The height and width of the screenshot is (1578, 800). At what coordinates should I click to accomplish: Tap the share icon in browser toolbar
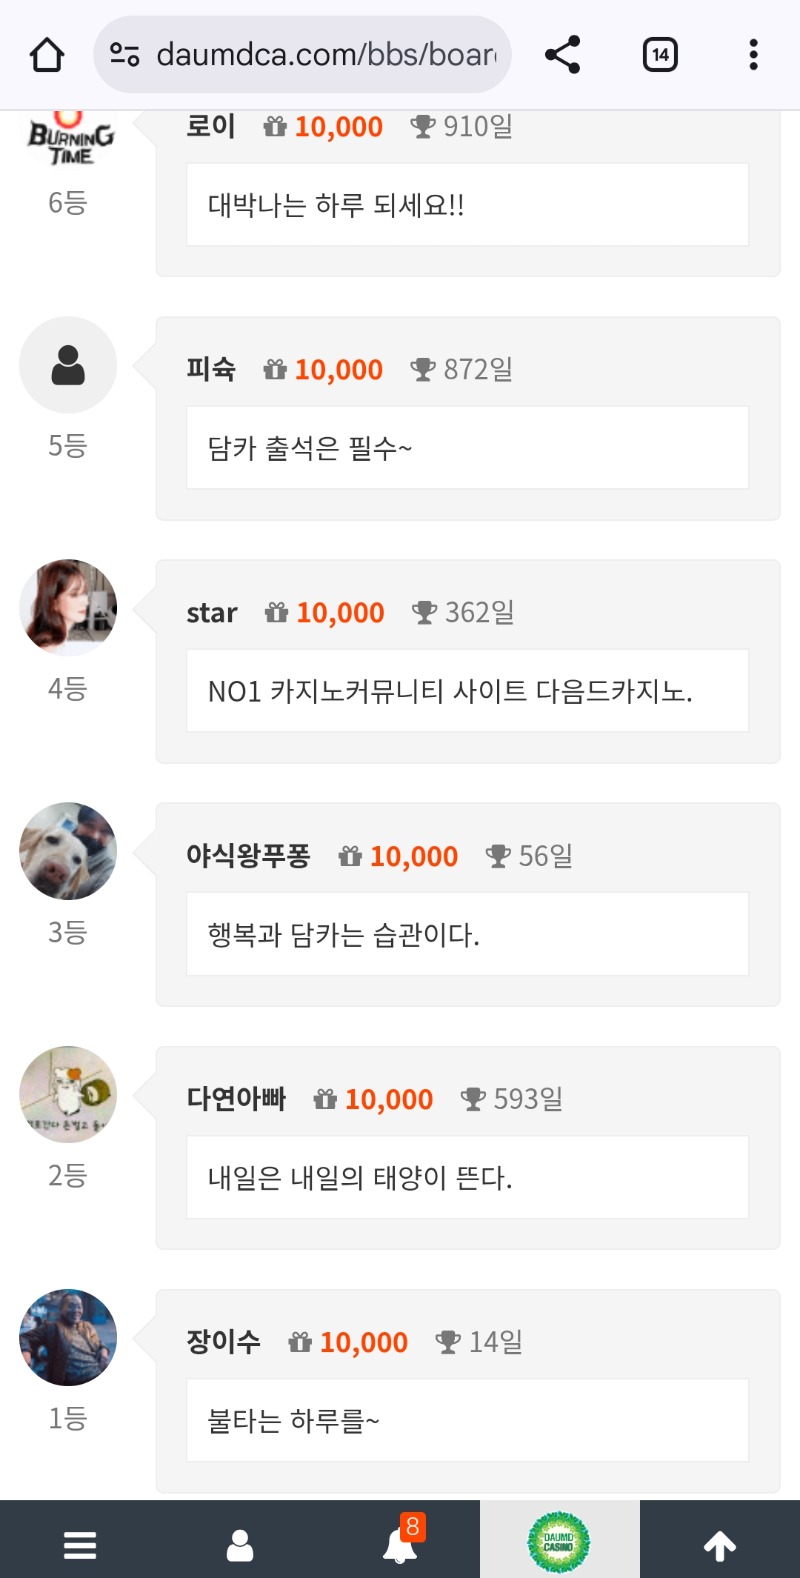[563, 54]
